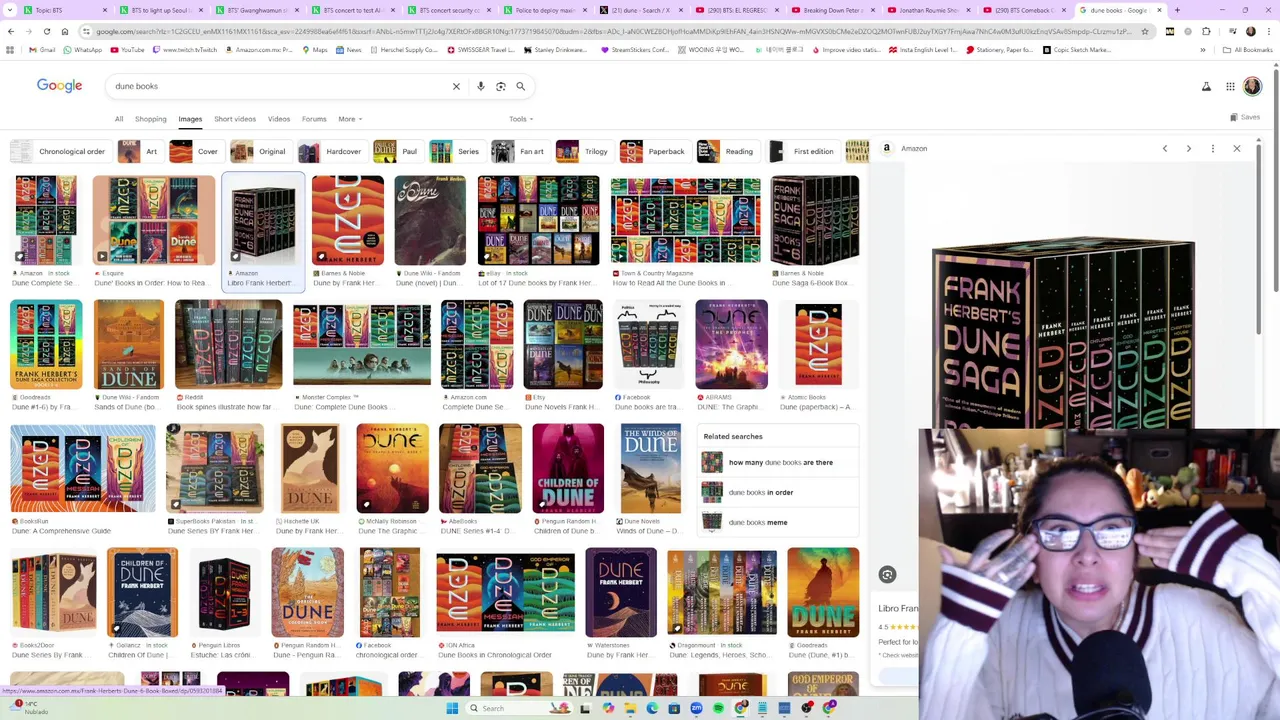The width and height of the screenshot is (1280, 720).
Task: Click the 'how many dune books are there' related search
Action: click(x=780, y=463)
